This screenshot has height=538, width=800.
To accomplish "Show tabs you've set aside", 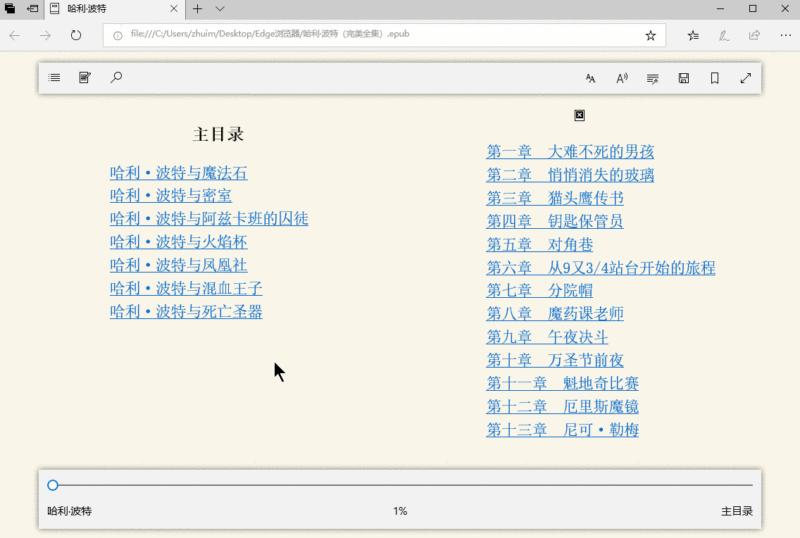I will pos(9,9).
